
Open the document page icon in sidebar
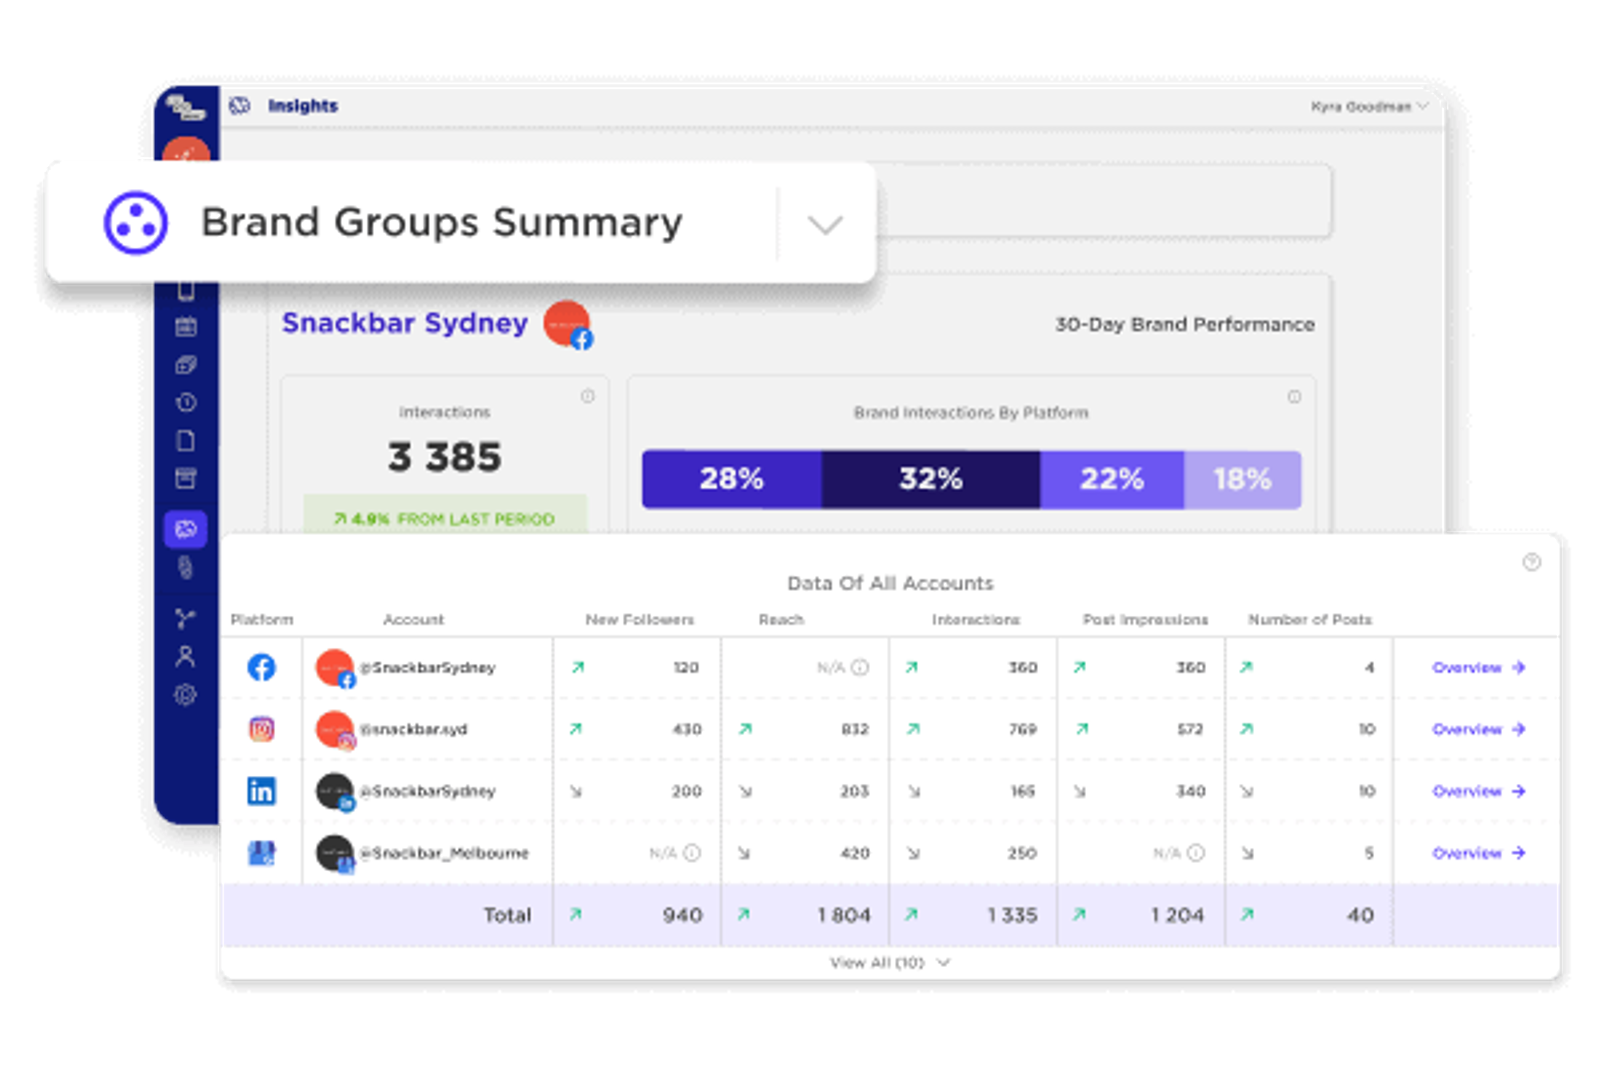pyautogui.click(x=185, y=440)
